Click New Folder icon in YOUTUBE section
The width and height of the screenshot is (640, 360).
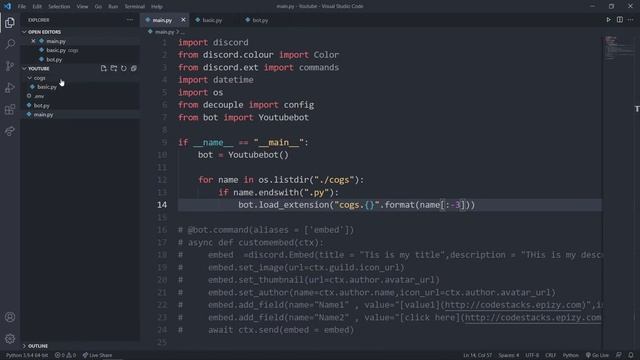click(x=113, y=68)
